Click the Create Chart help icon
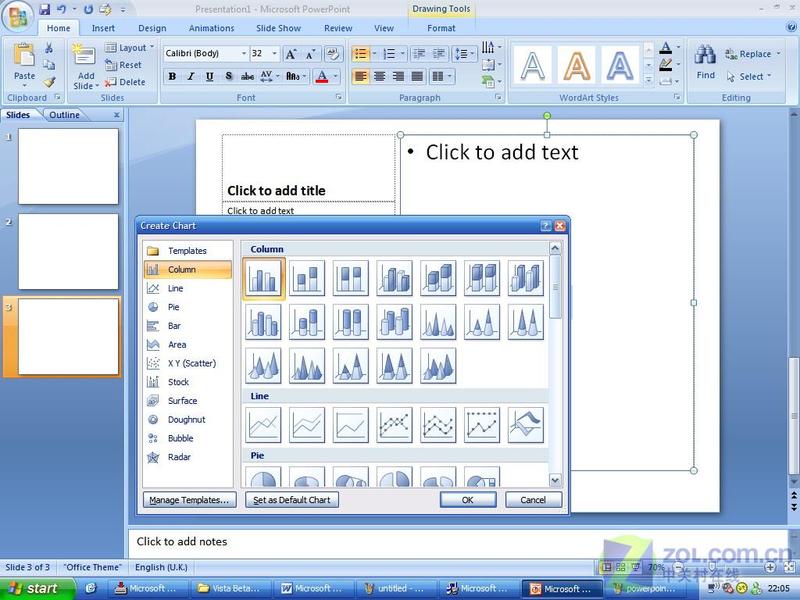The image size is (800, 600). [545, 226]
